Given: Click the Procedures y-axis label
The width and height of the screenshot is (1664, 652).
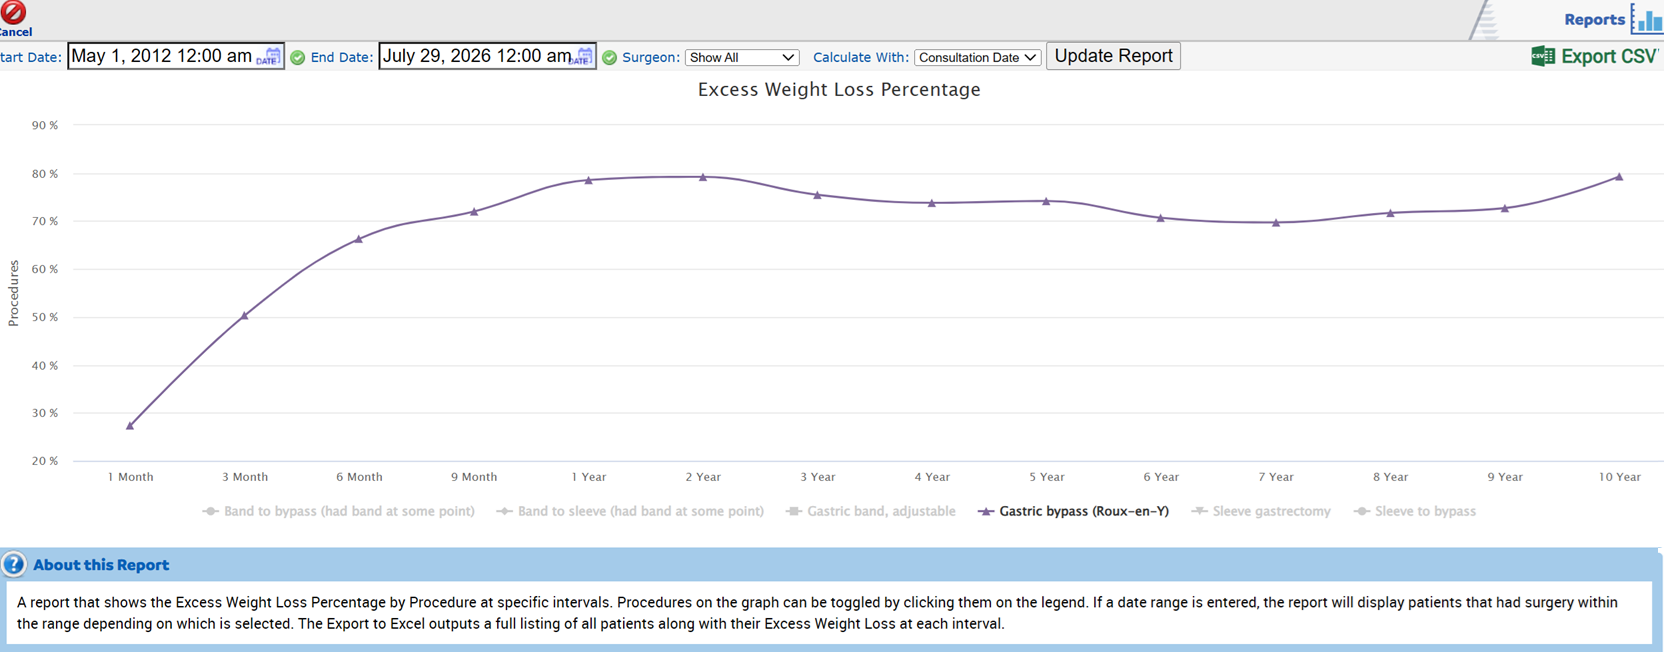Looking at the screenshot, I should point(13,293).
